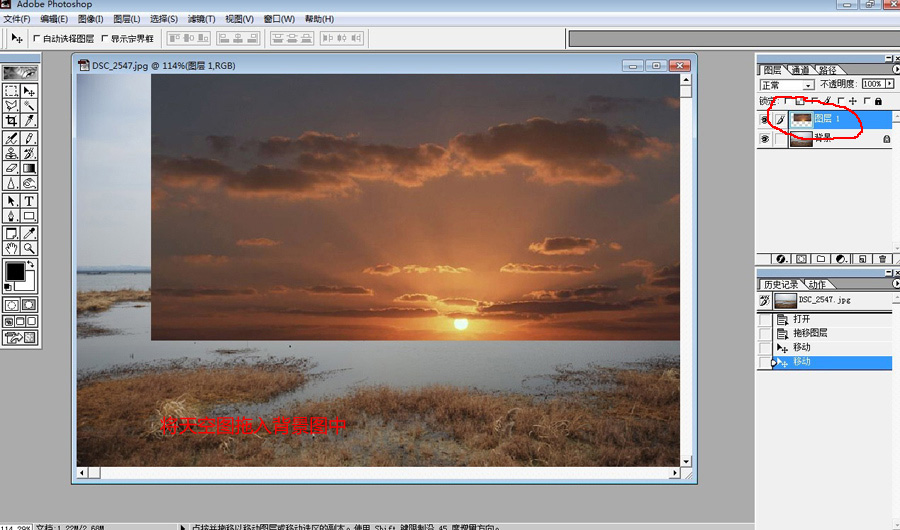Open the Layers panel flyout menu
The height and width of the screenshot is (530, 900).
click(x=896, y=69)
